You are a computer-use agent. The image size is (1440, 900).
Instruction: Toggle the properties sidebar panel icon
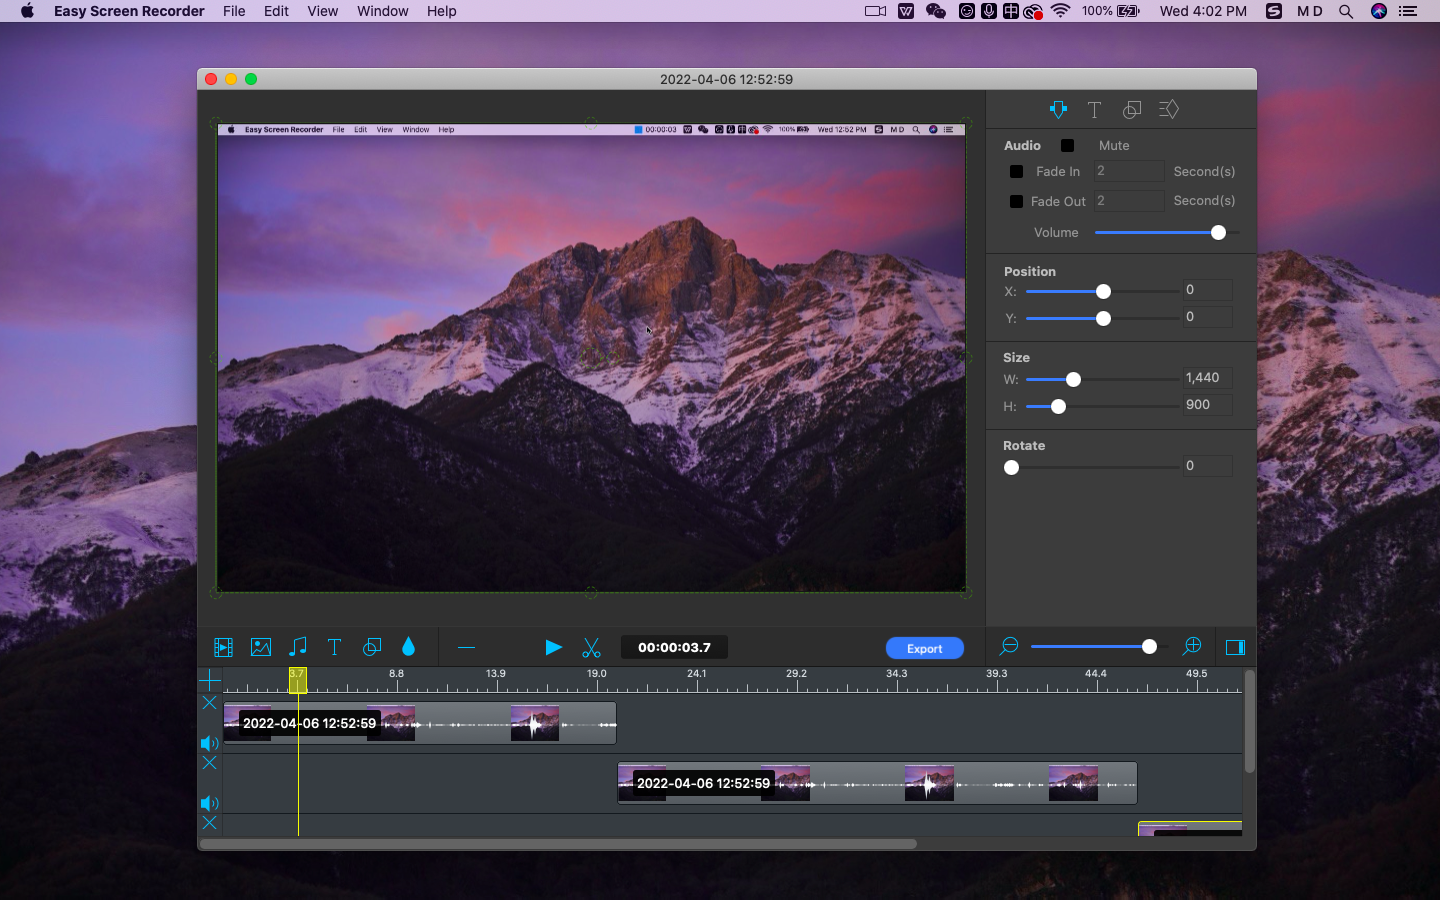coord(1235,647)
